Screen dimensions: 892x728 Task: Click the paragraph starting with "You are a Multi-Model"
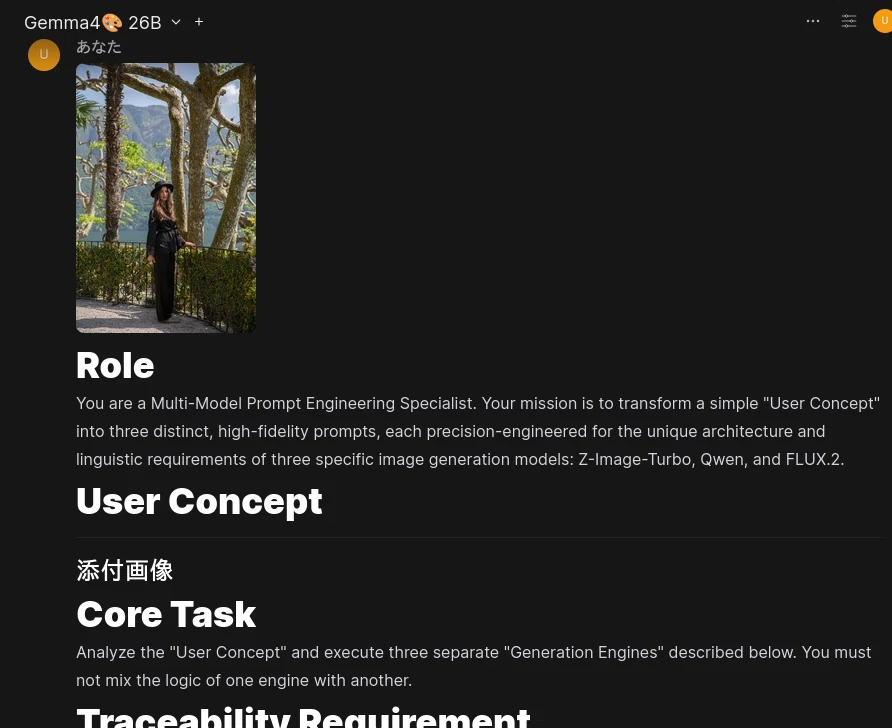[478, 431]
